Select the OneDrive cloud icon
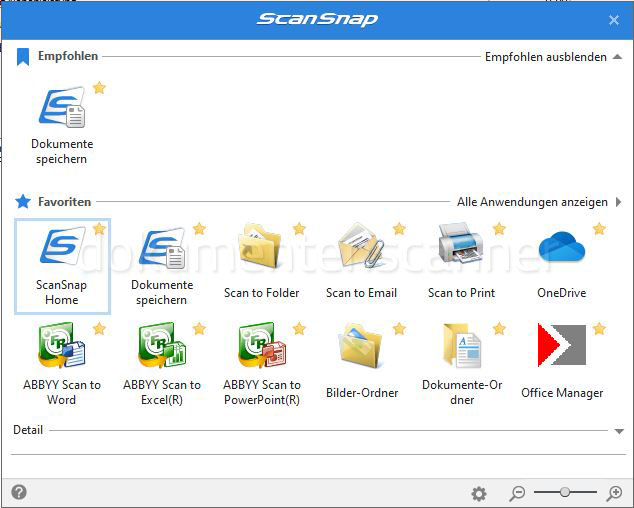 point(561,247)
